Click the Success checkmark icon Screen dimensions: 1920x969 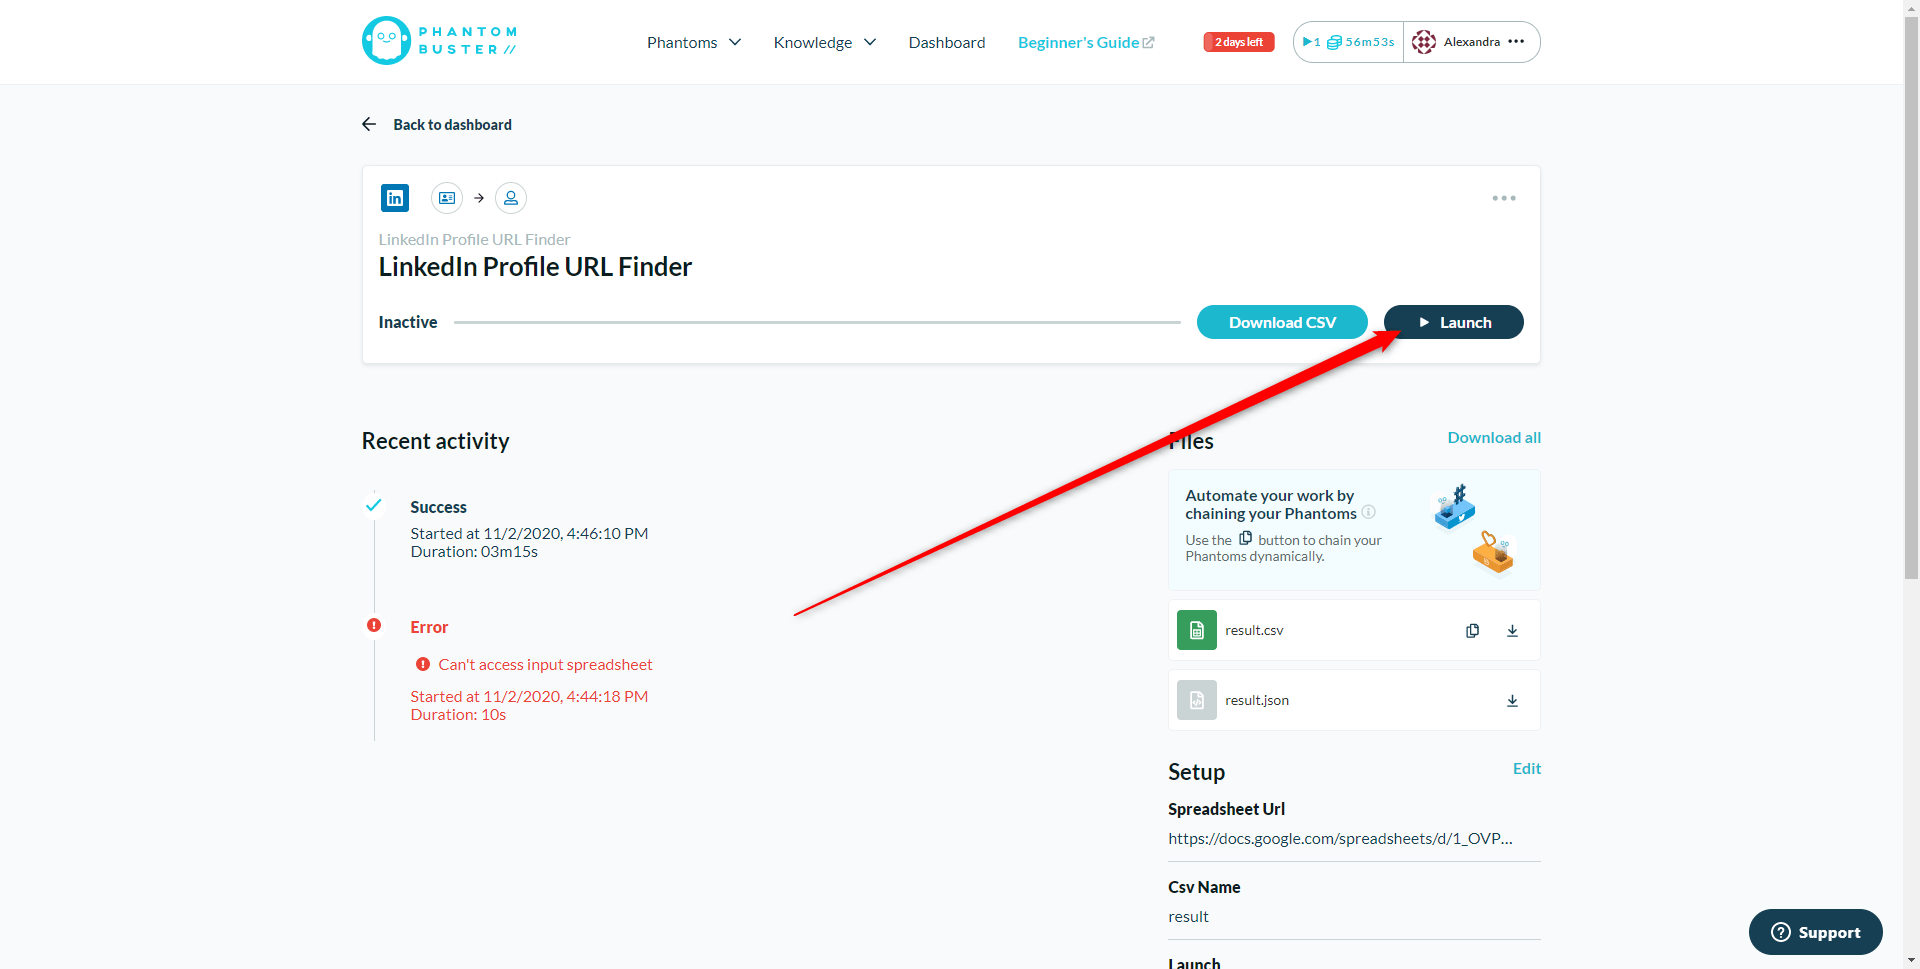pos(373,505)
